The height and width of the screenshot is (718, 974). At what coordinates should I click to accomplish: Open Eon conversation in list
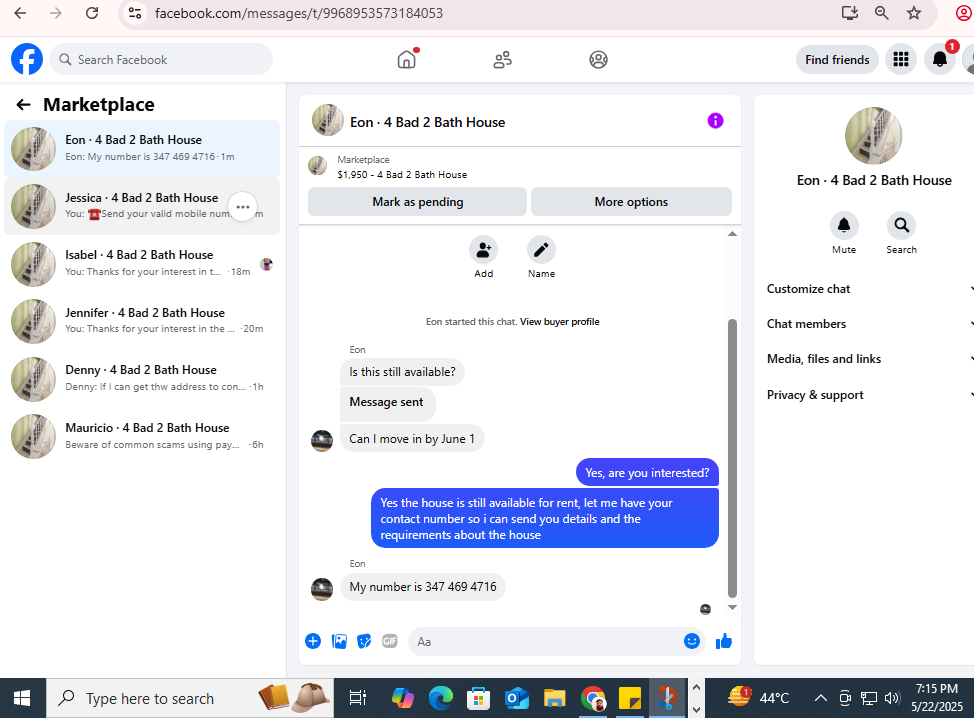[142, 149]
